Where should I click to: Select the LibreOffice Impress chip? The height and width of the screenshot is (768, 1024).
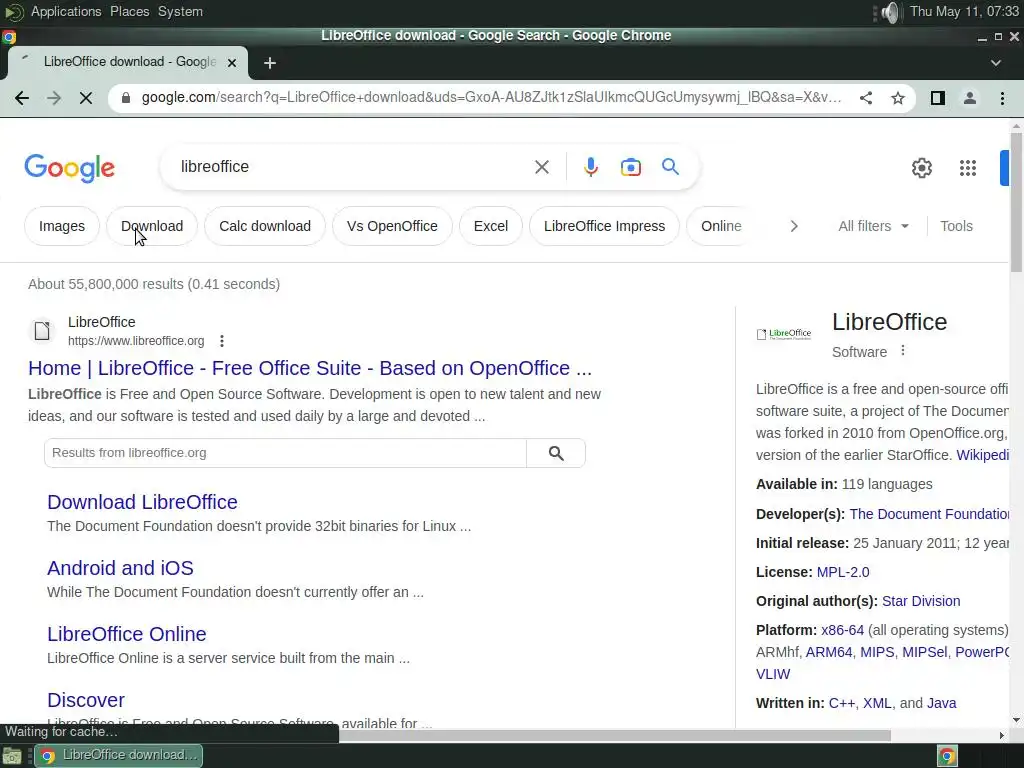[605, 226]
